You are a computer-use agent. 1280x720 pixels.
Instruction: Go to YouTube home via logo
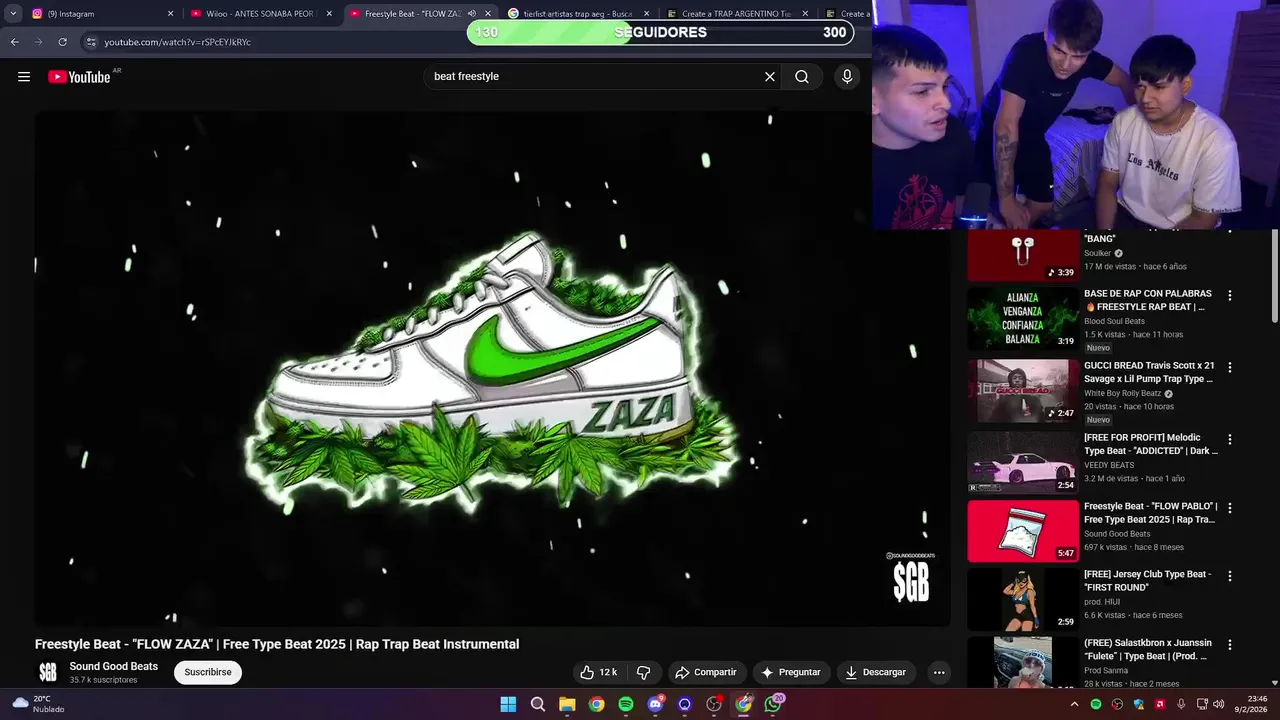[x=79, y=77]
